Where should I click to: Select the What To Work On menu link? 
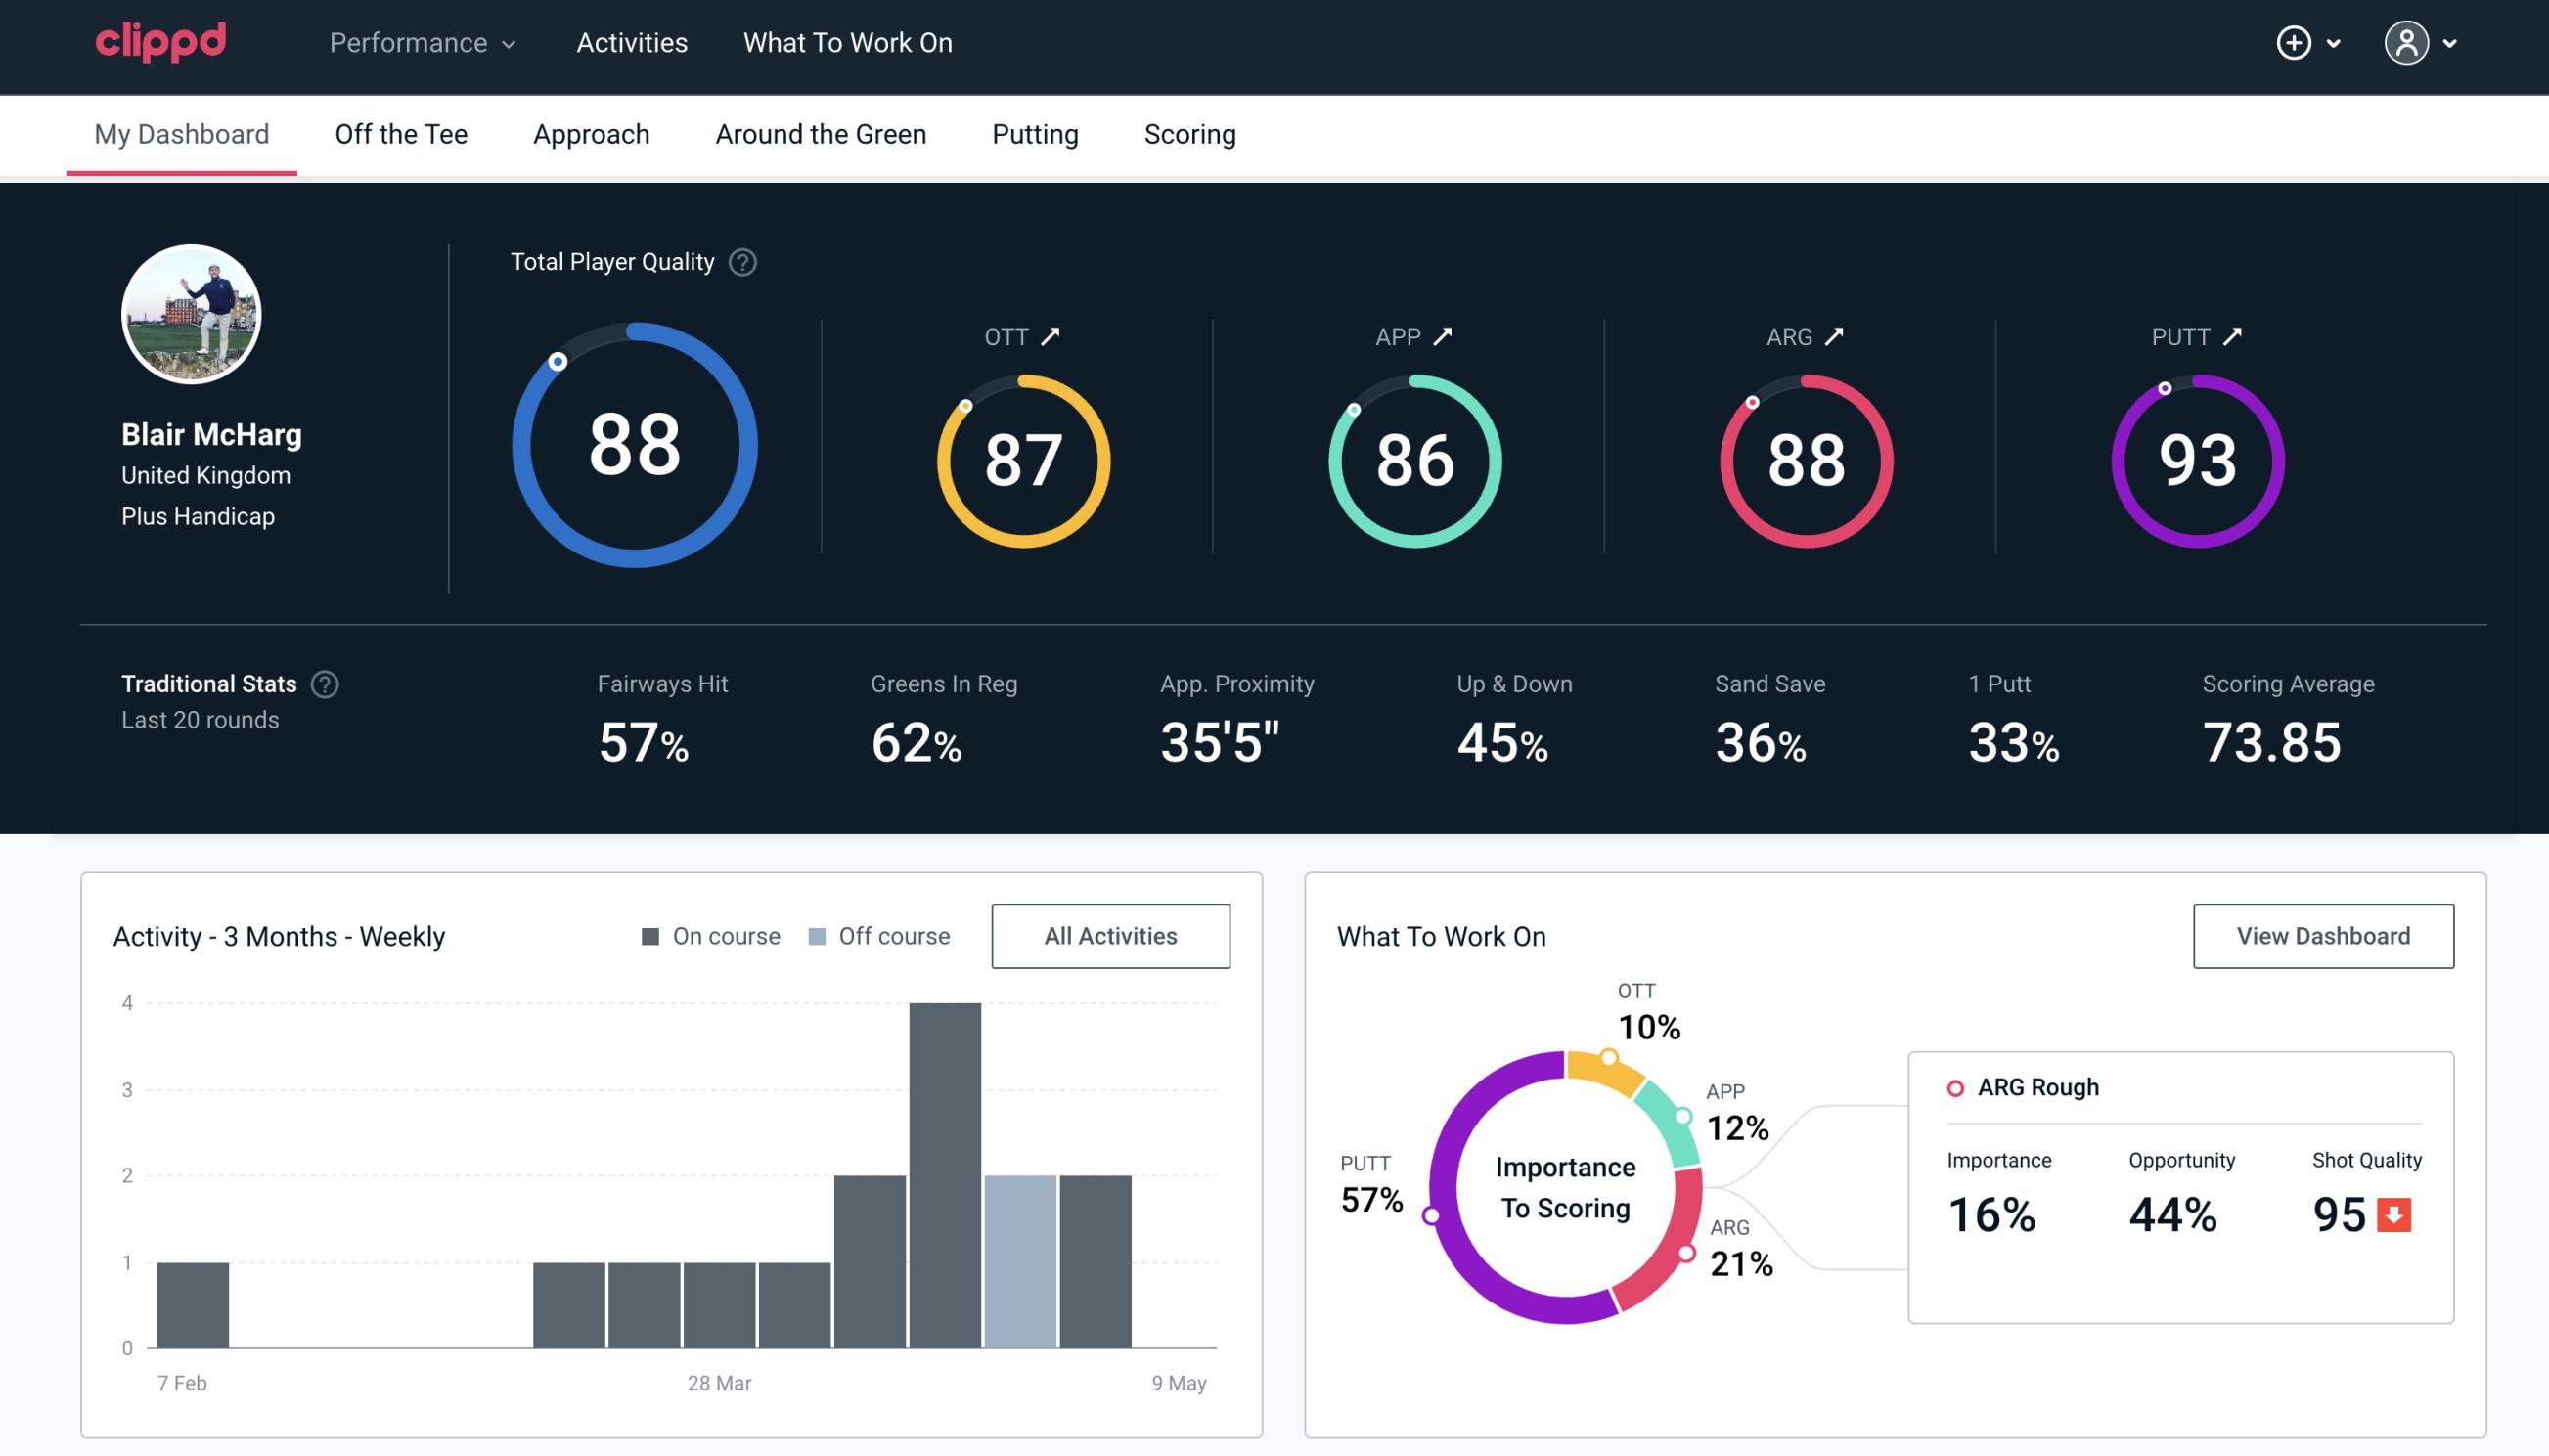847,44
